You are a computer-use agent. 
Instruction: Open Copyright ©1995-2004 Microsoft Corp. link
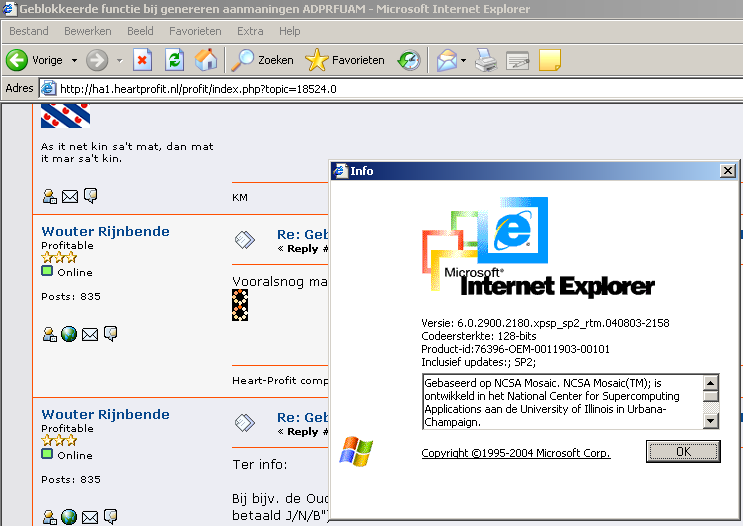click(x=516, y=453)
